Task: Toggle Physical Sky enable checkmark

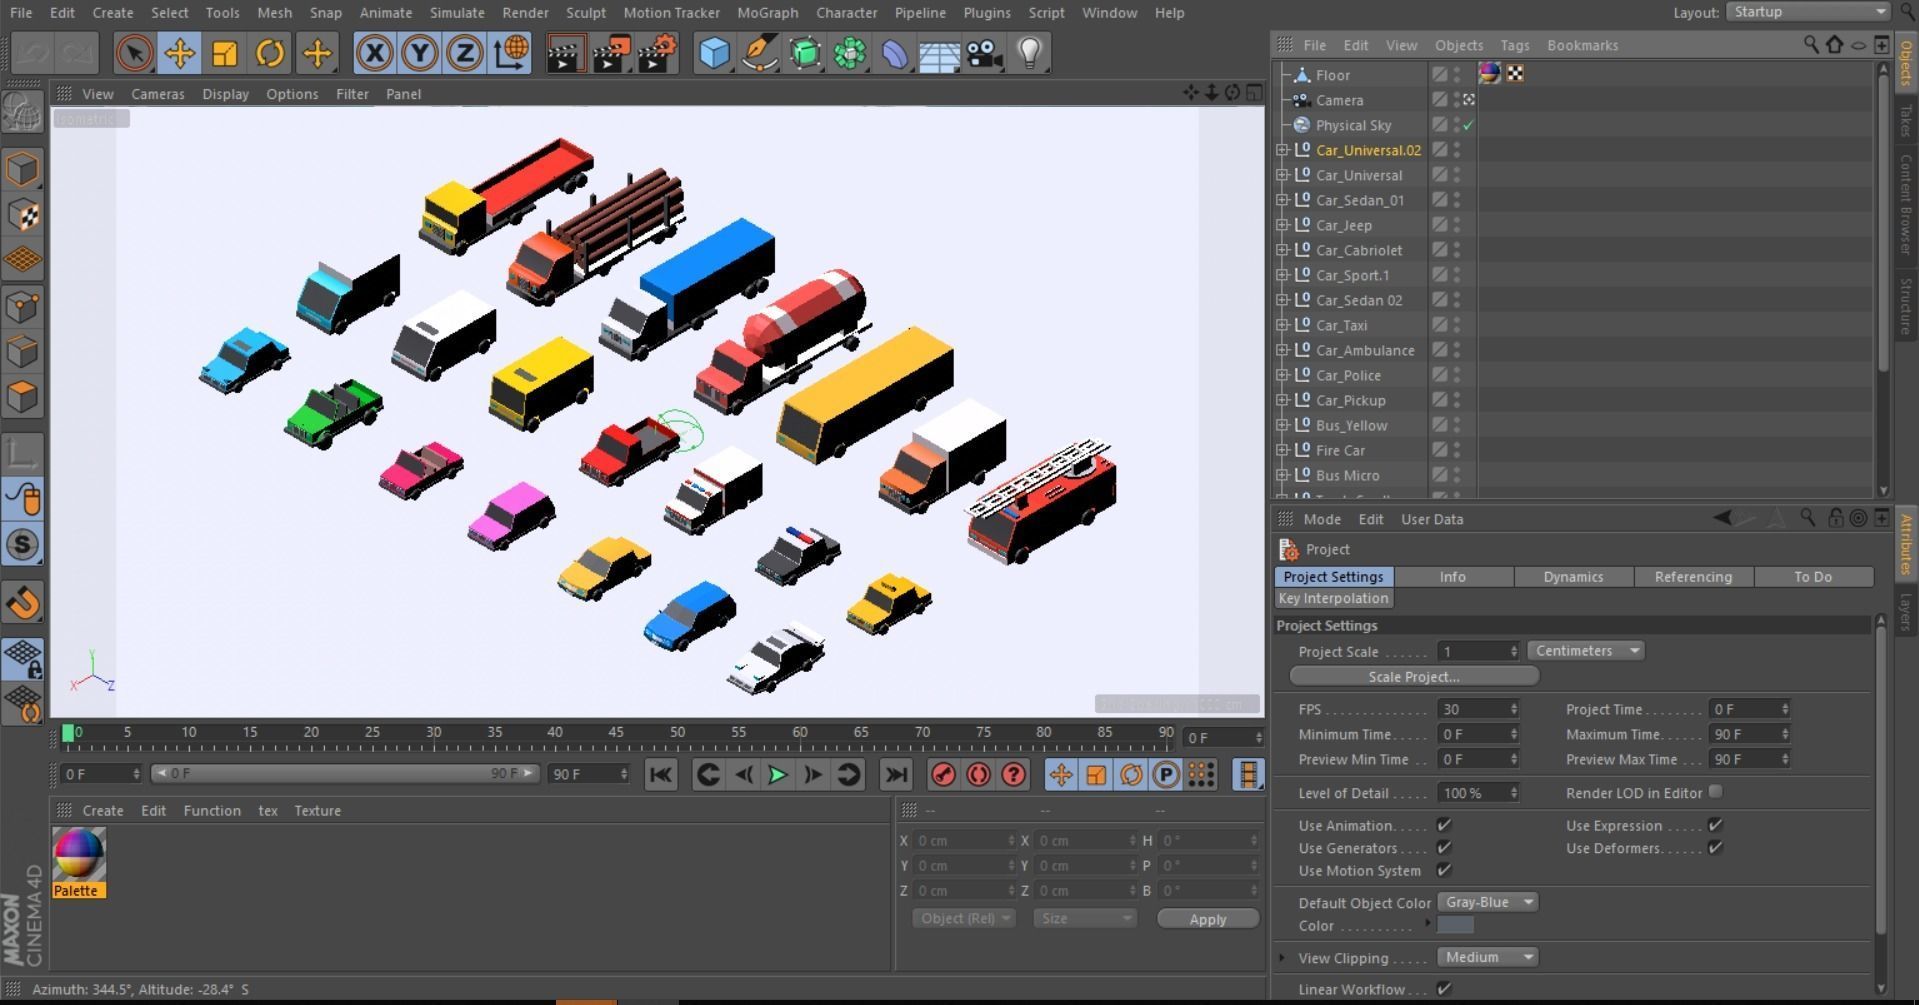Action: [x=1468, y=125]
